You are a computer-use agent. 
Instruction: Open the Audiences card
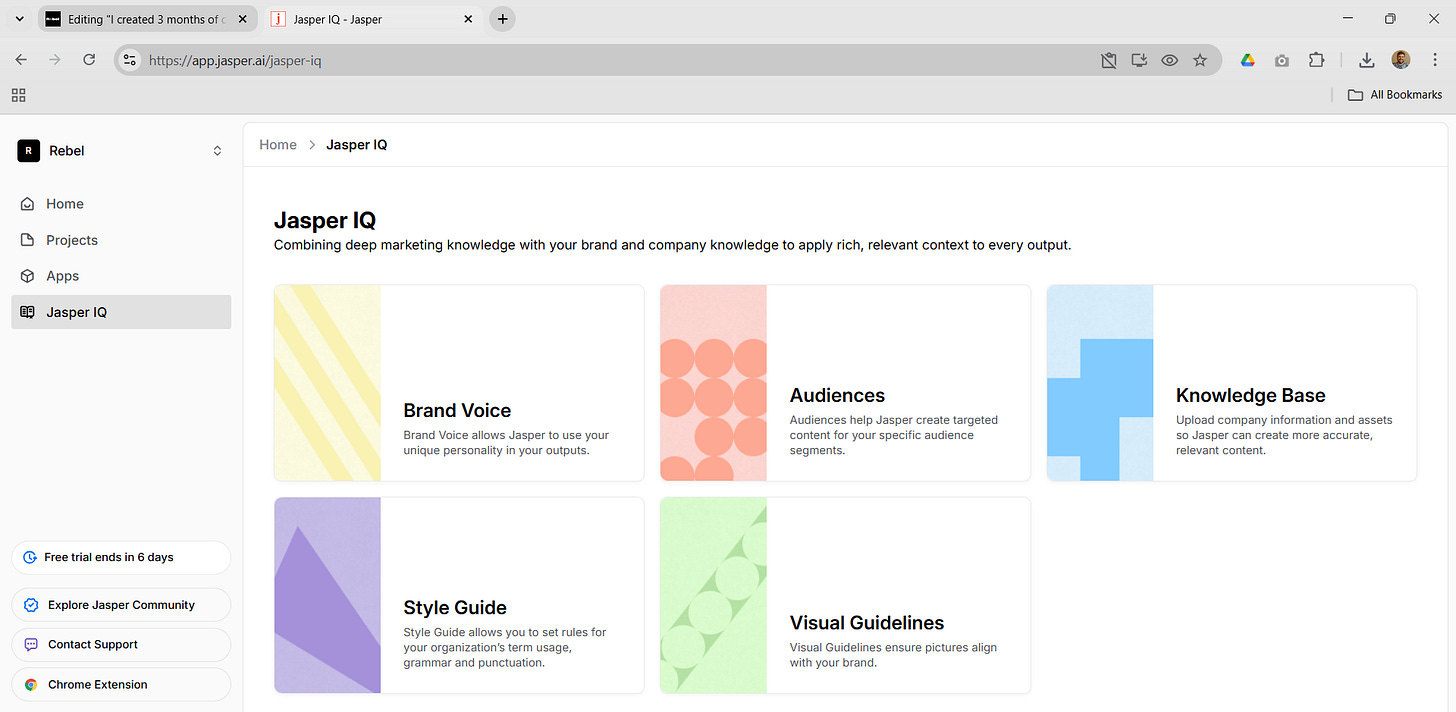pyautogui.click(x=845, y=383)
